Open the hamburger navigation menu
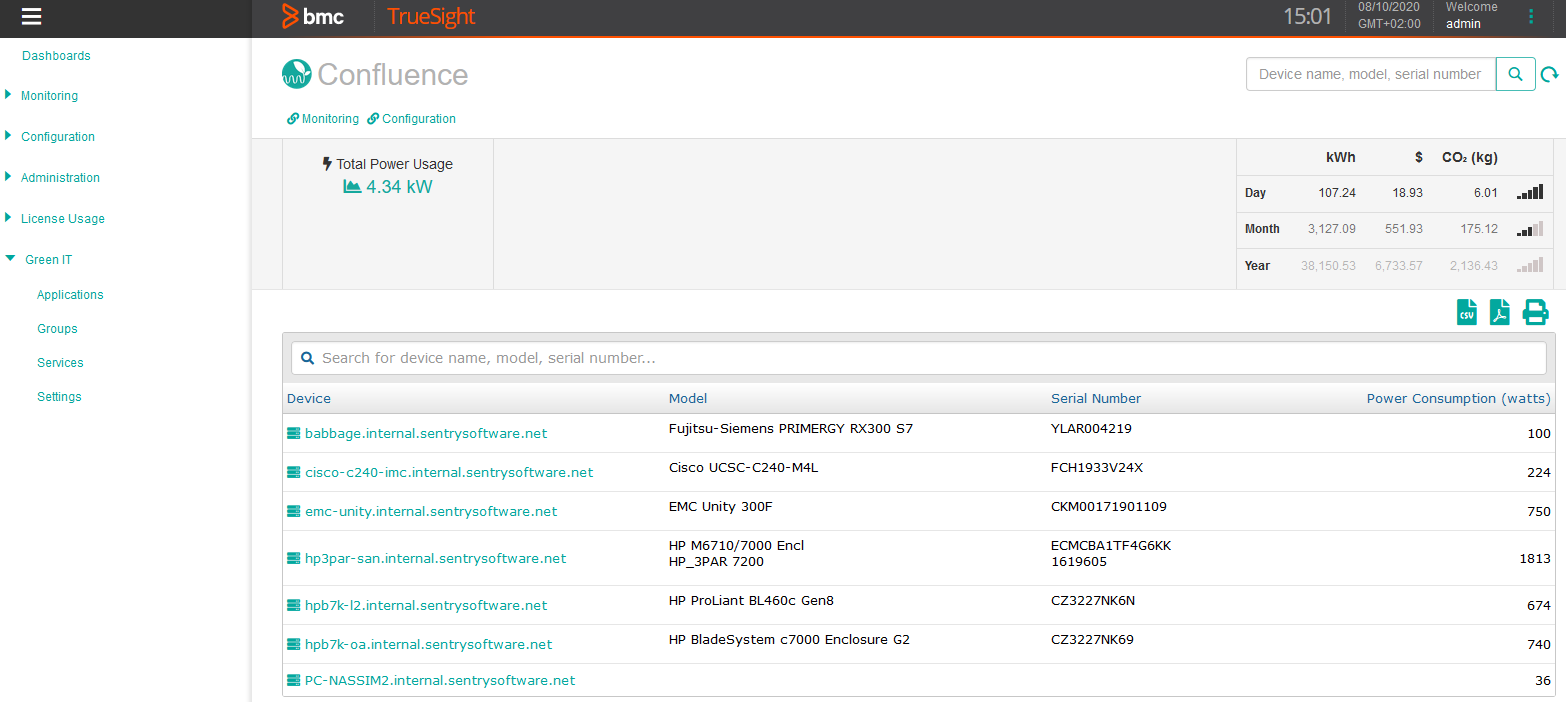 point(32,16)
